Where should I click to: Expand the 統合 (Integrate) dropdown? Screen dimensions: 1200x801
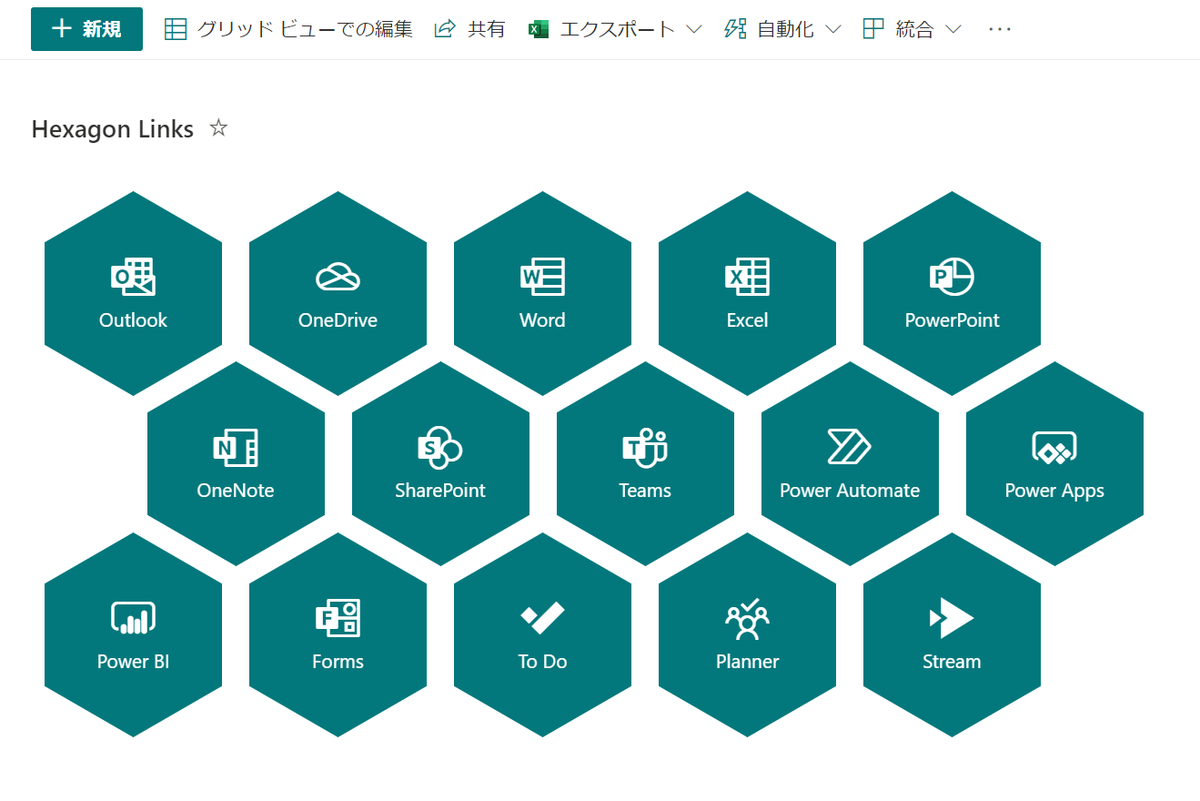click(x=912, y=29)
